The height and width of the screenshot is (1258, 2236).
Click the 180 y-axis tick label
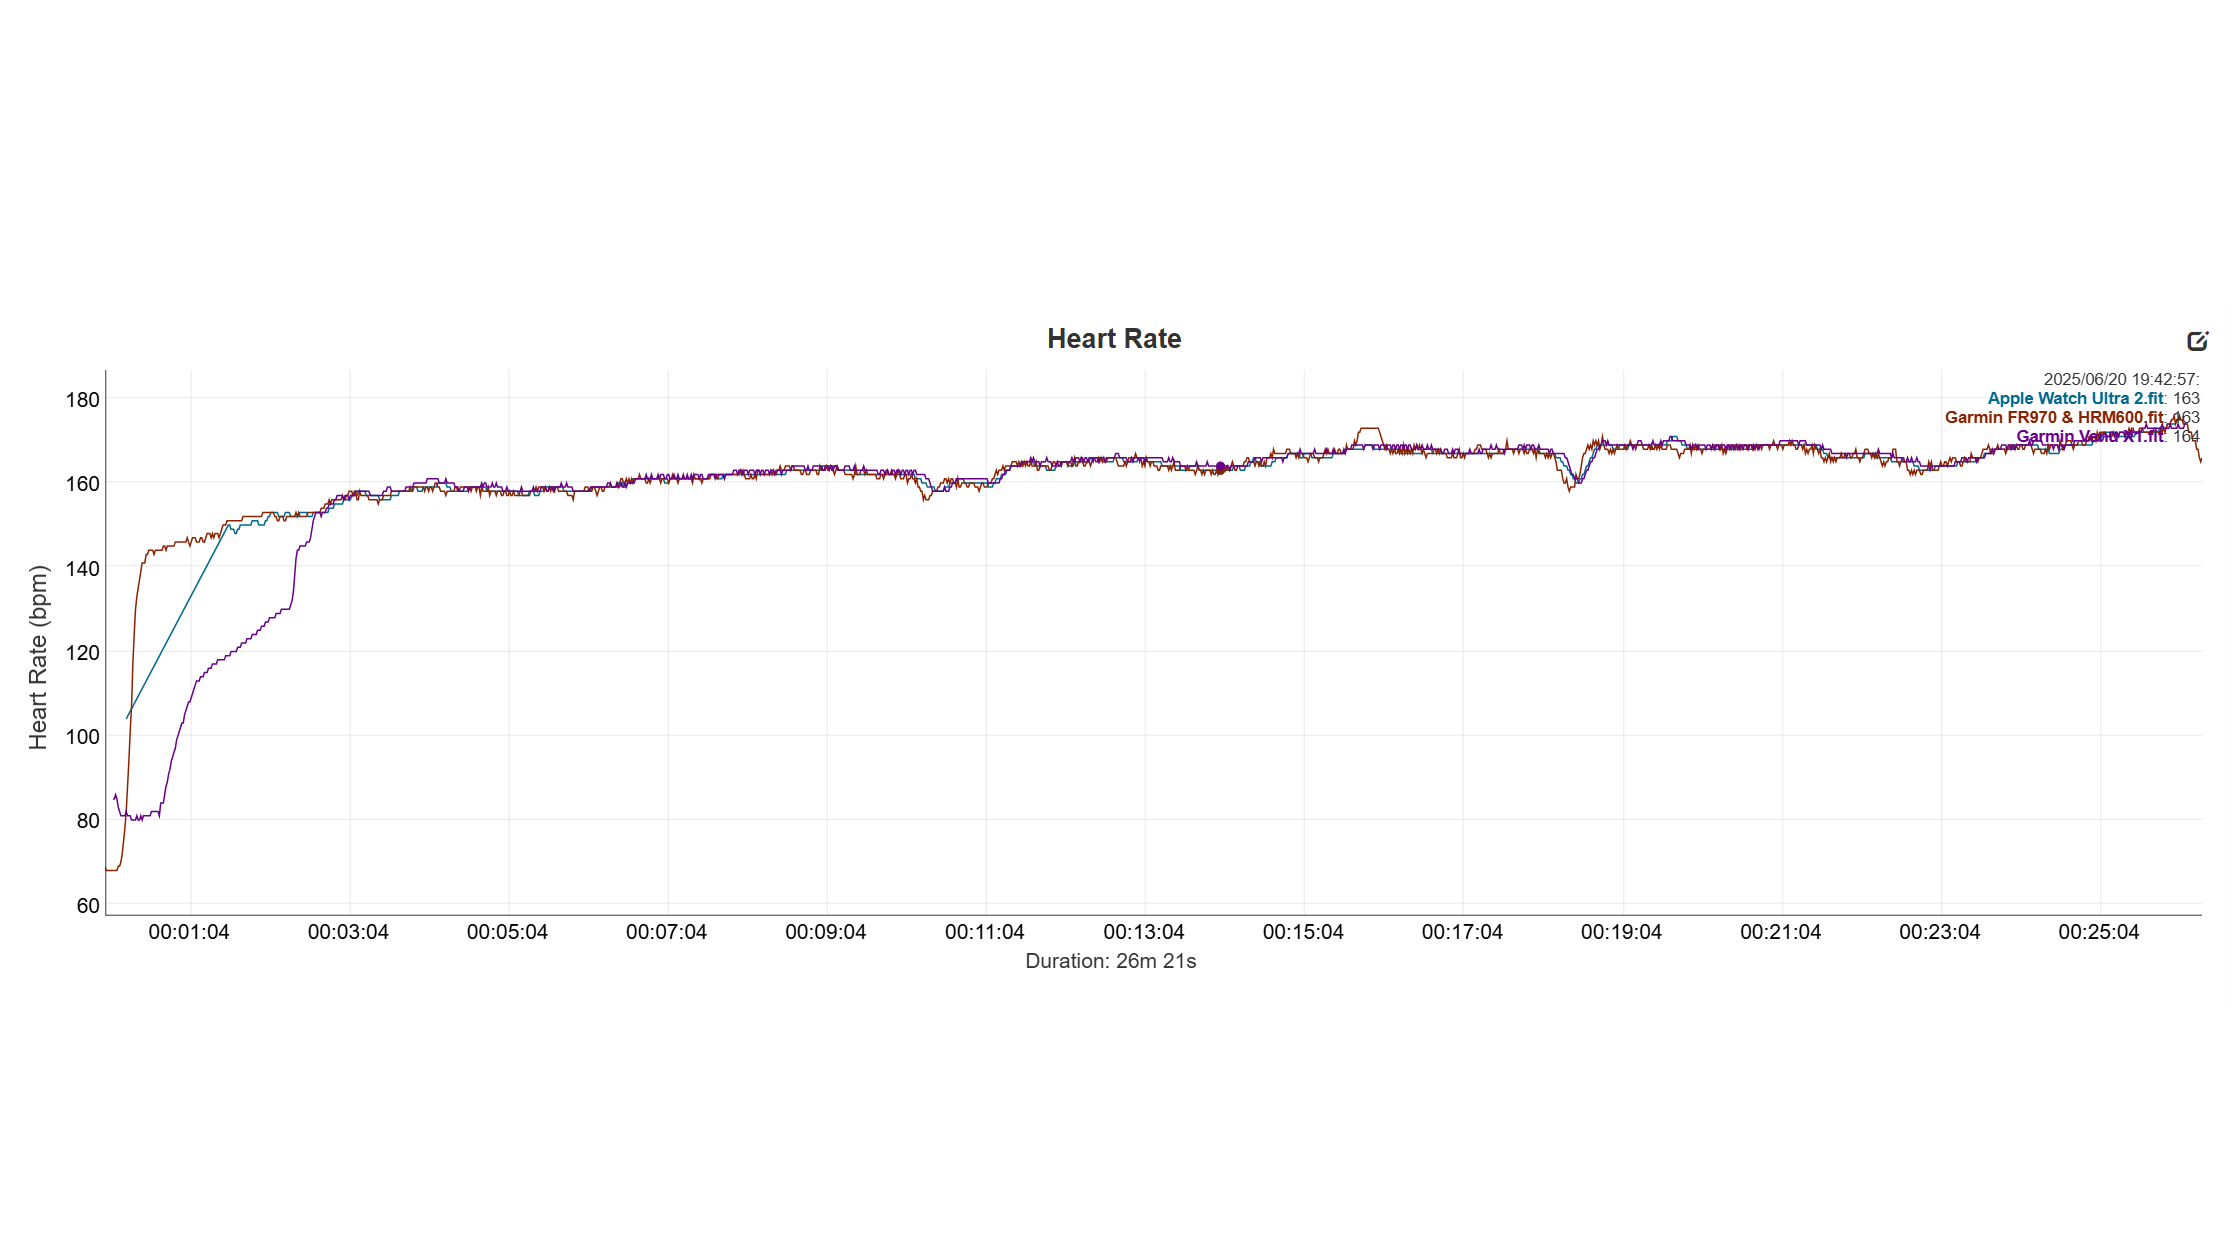[83, 400]
